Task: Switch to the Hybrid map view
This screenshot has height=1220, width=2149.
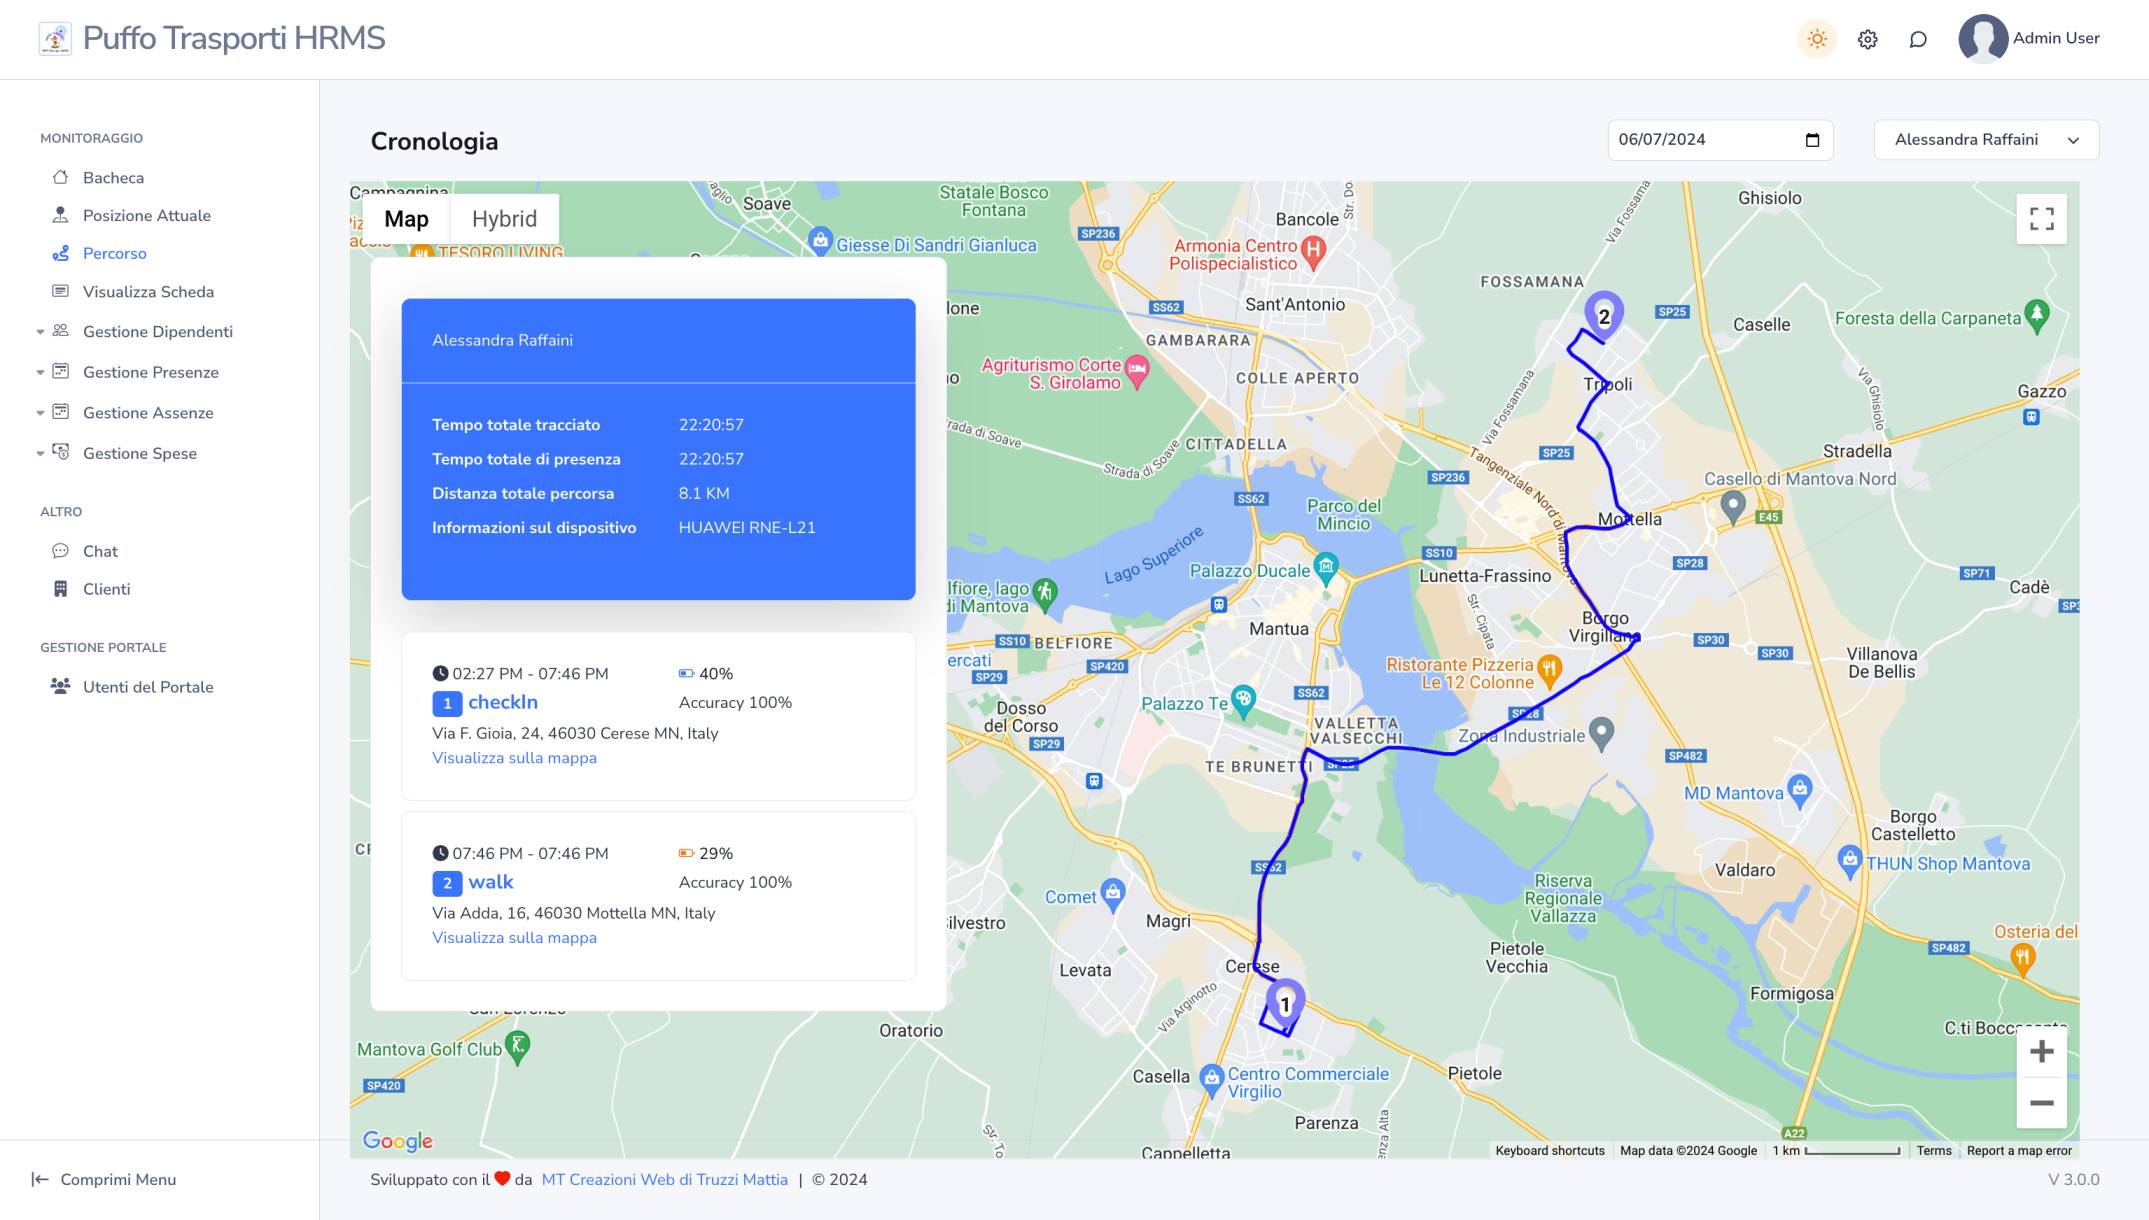Action: [504, 219]
